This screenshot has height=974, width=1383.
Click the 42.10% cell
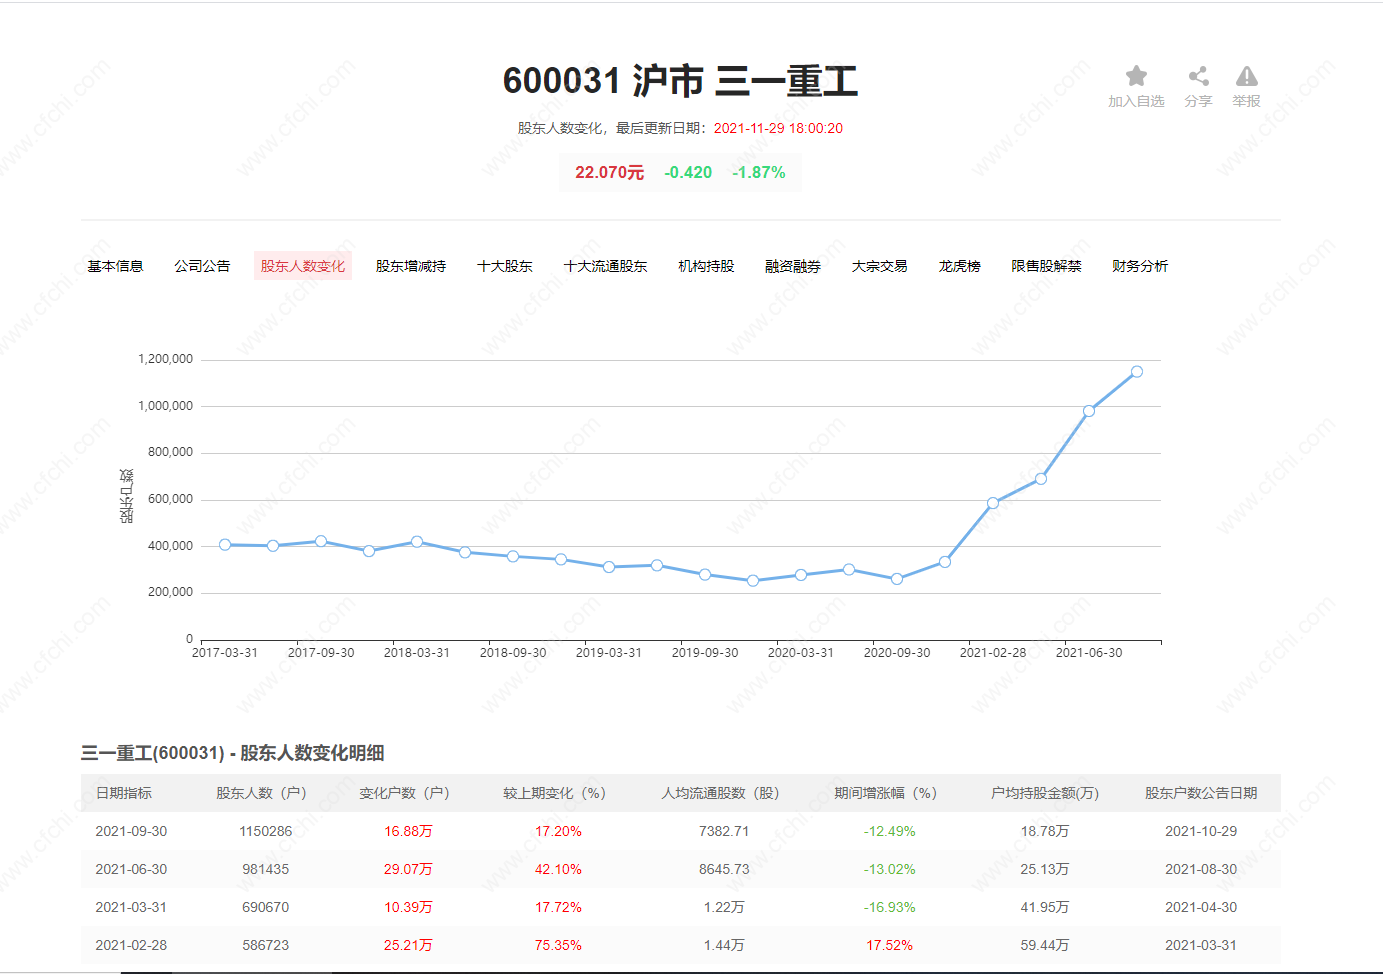(558, 869)
